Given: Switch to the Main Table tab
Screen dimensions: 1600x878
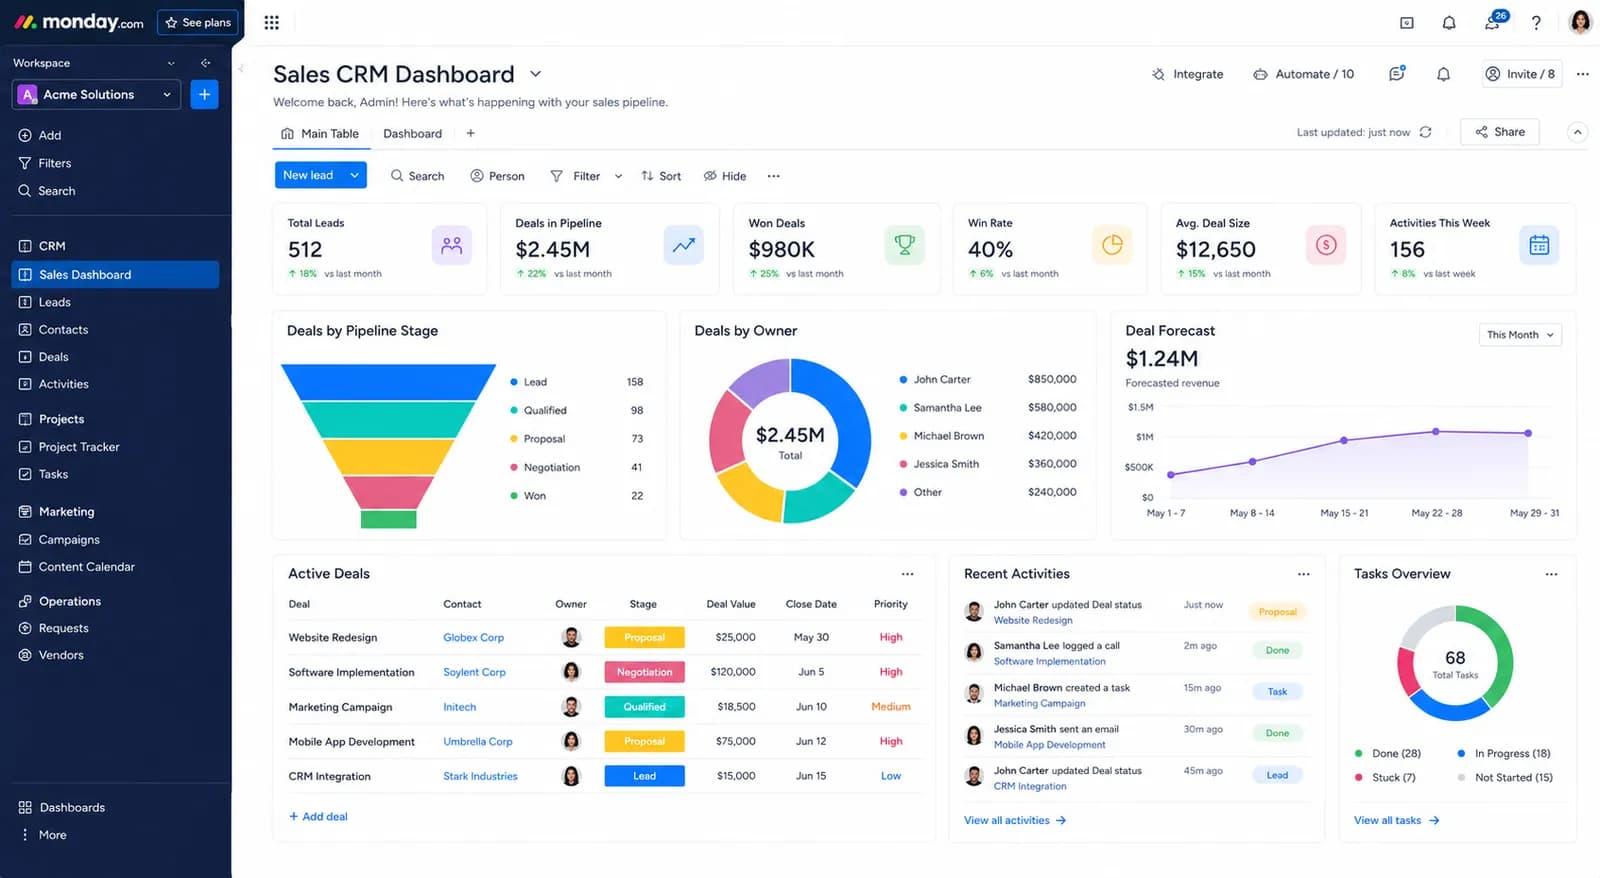Looking at the screenshot, I should click(320, 134).
